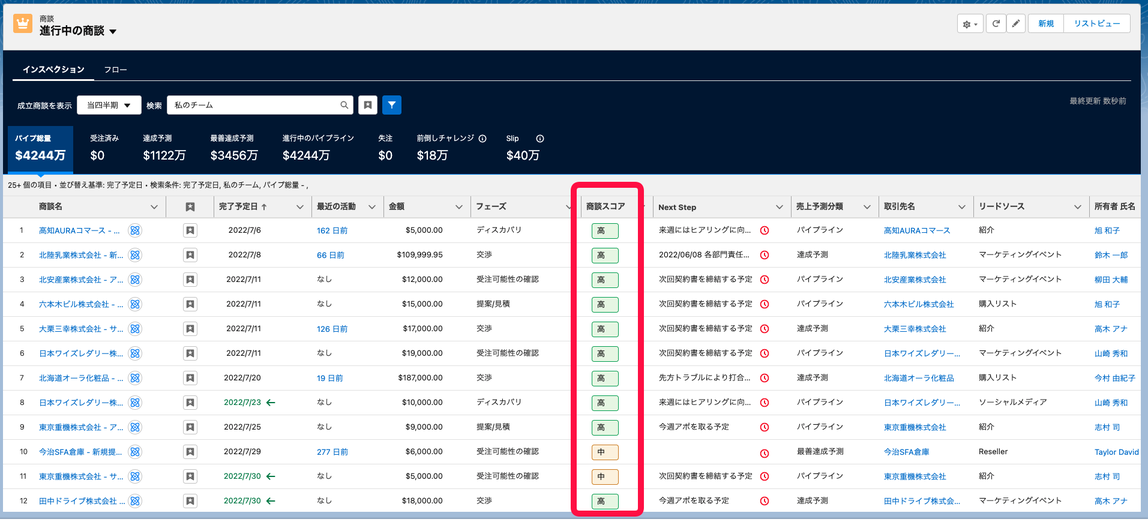Open the blue filter funnel button
This screenshot has height=522, width=1148.
tap(392, 105)
